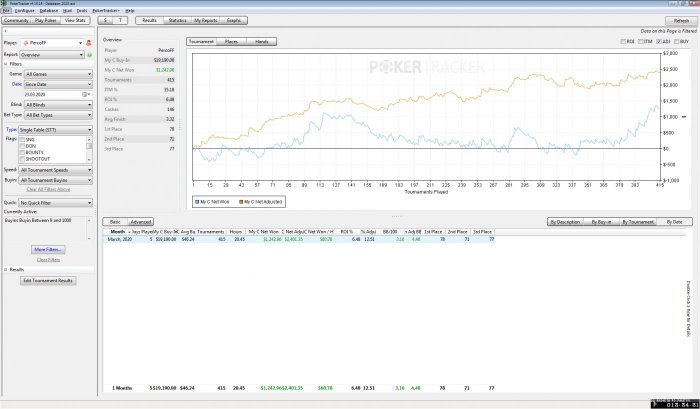Show the Places graph tab
The image size is (700, 409).
tap(231, 42)
